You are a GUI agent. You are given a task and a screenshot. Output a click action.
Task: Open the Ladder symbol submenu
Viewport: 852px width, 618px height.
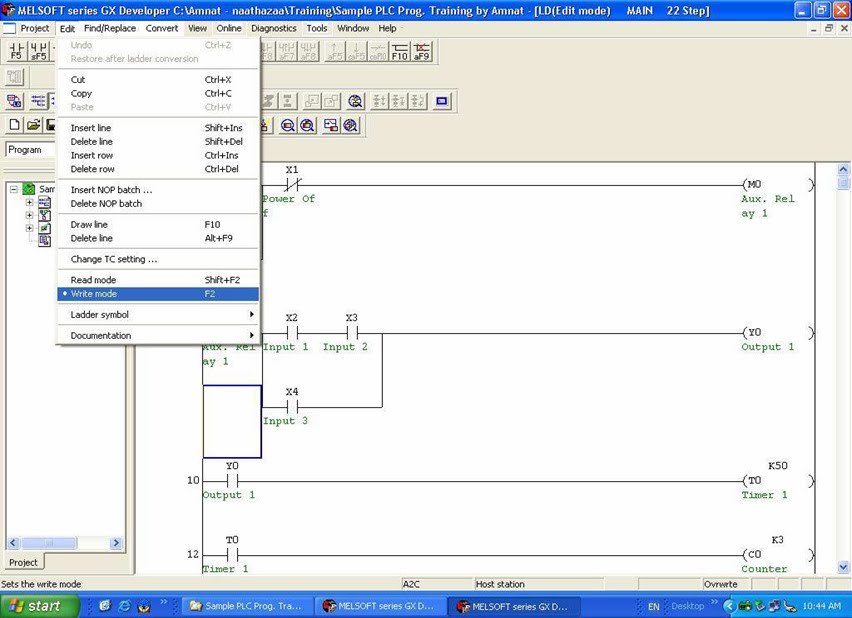tap(158, 315)
